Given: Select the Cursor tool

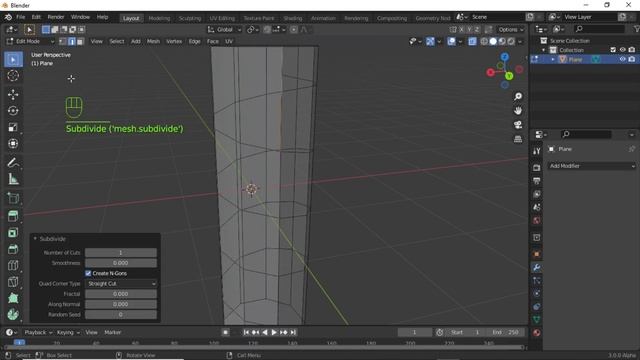Looking at the screenshot, I should [x=13, y=76].
